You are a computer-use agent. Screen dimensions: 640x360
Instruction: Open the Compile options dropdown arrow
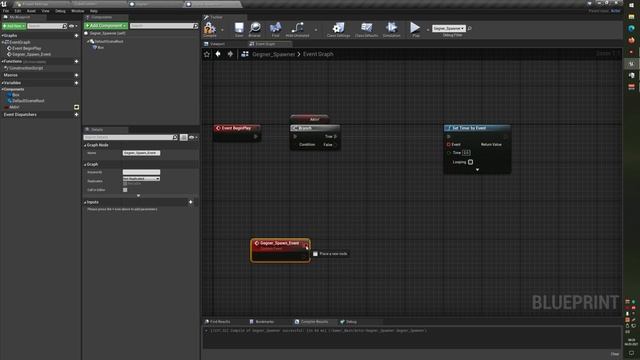point(222,30)
